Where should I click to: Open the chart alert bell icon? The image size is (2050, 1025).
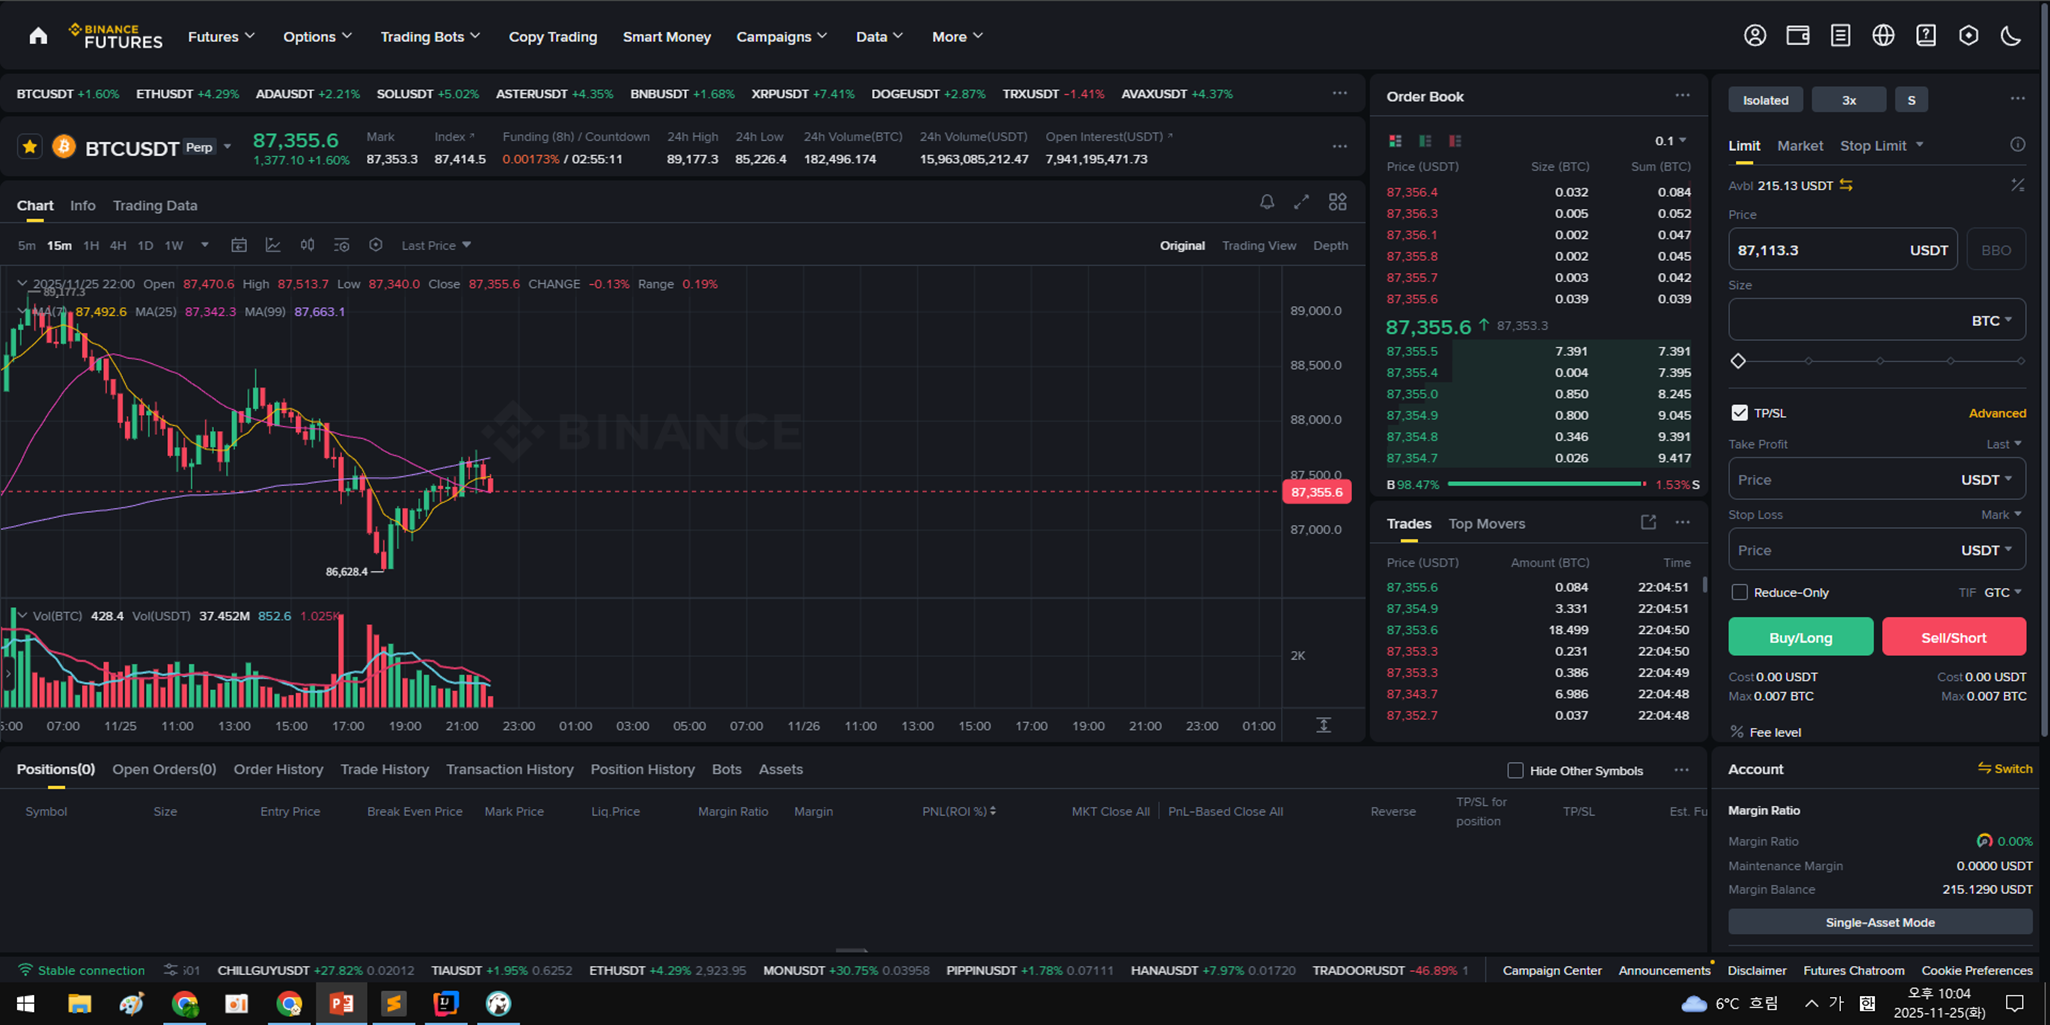pos(1267,202)
